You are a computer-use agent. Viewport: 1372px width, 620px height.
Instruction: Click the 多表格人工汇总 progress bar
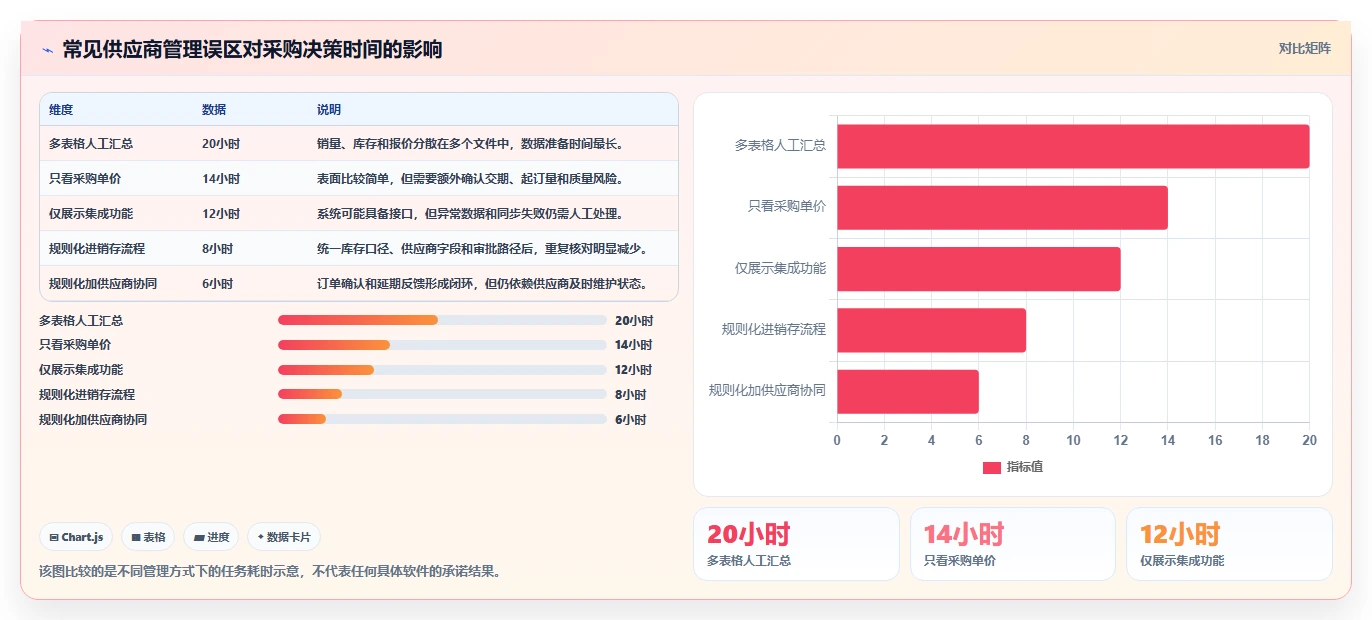(x=442, y=320)
